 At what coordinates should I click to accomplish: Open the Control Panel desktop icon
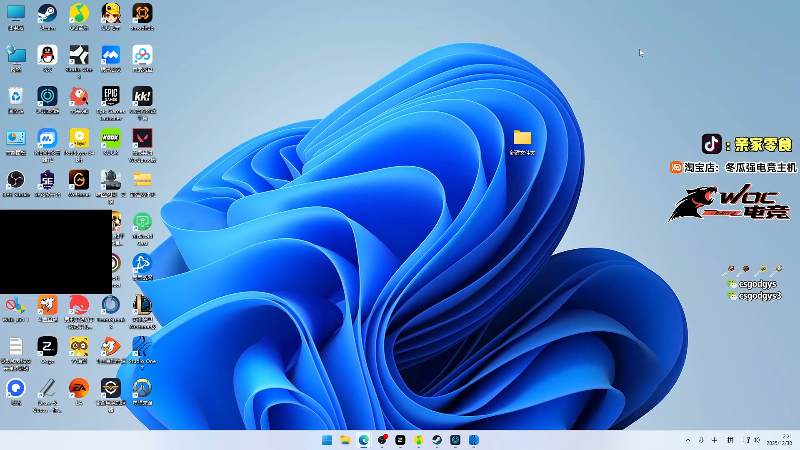tap(16, 138)
